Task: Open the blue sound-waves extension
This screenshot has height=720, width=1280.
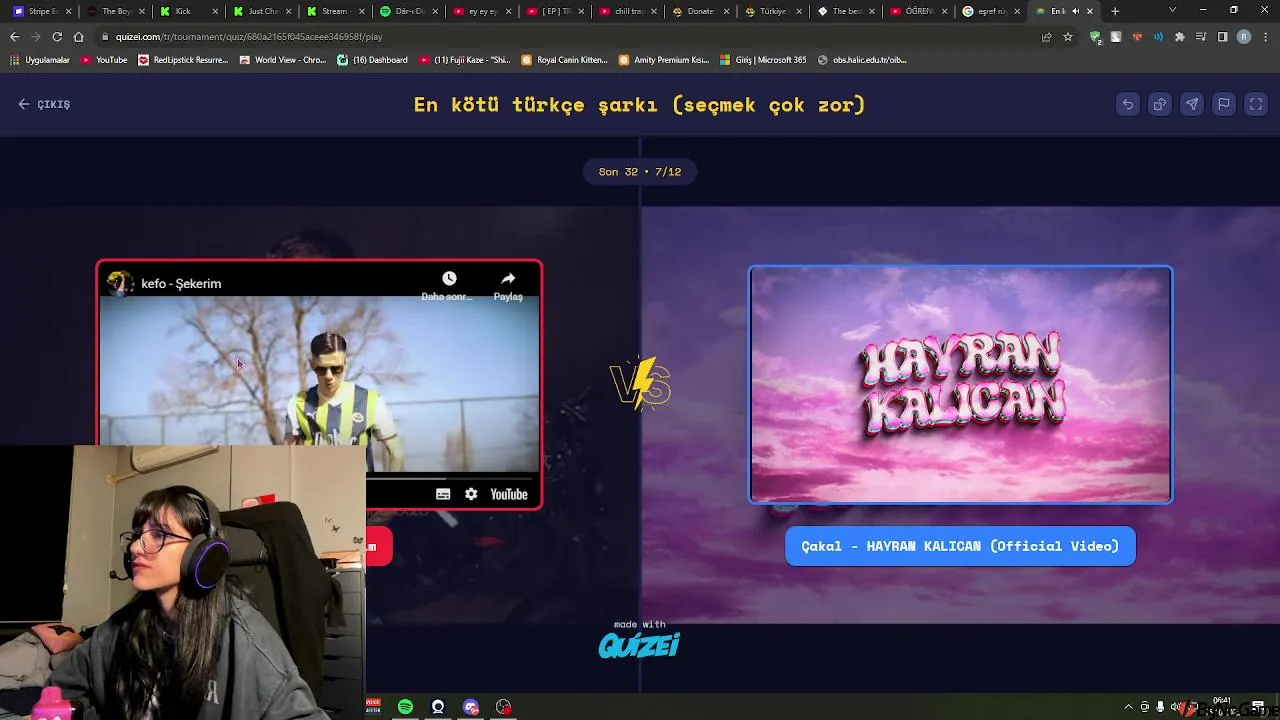Action: coord(1158,37)
